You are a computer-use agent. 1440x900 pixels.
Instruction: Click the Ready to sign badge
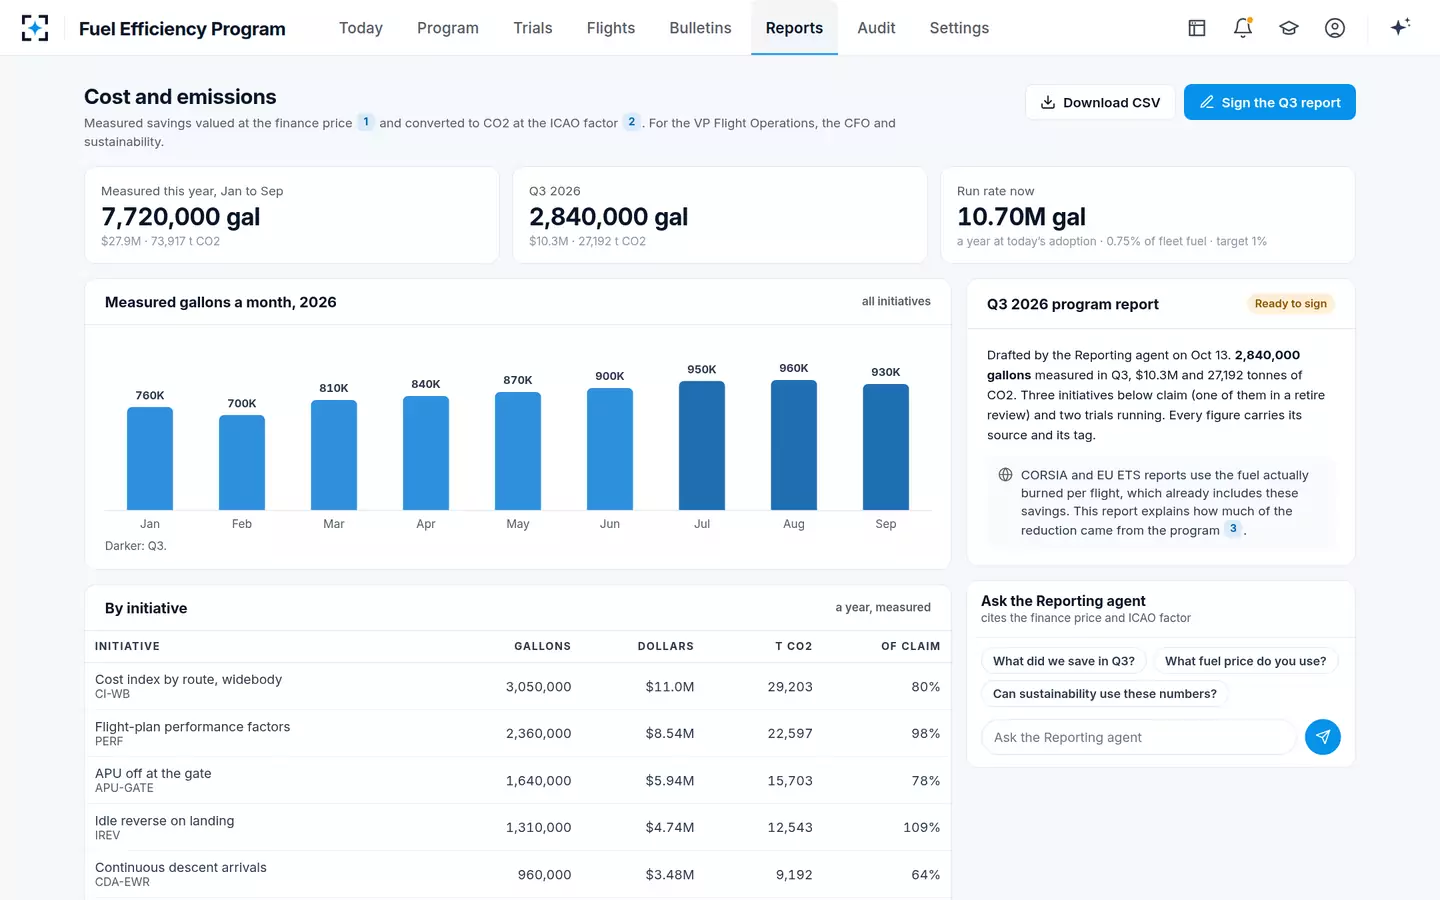click(x=1290, y=304)
